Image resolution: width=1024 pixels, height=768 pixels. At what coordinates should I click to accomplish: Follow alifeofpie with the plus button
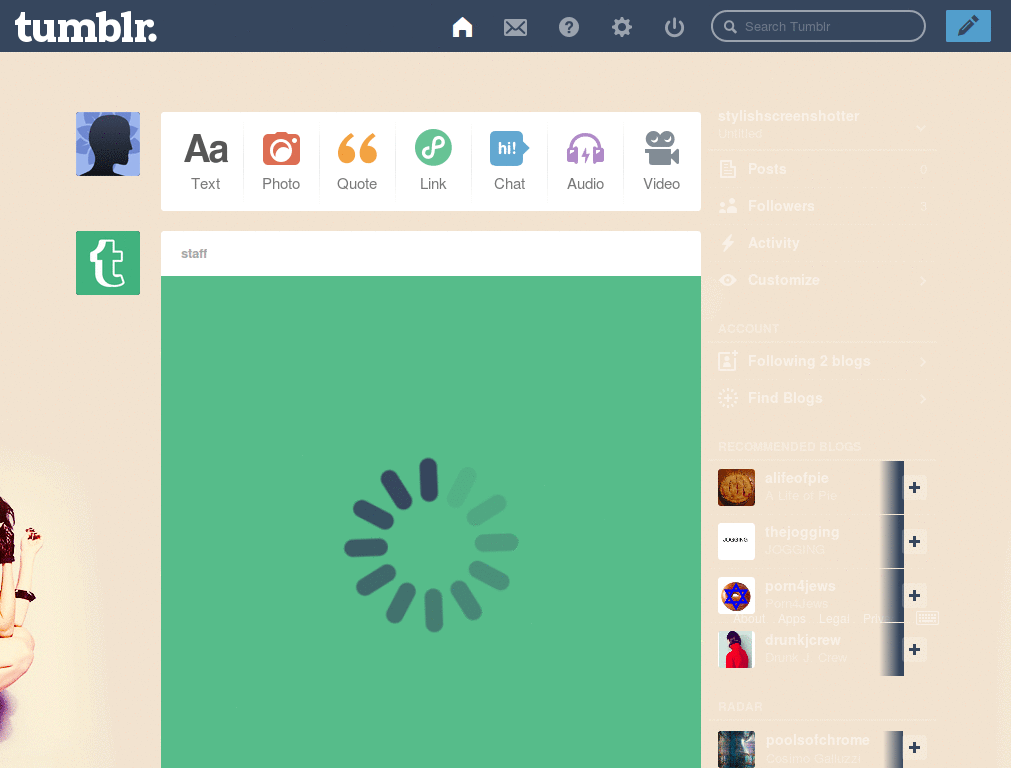914,487
